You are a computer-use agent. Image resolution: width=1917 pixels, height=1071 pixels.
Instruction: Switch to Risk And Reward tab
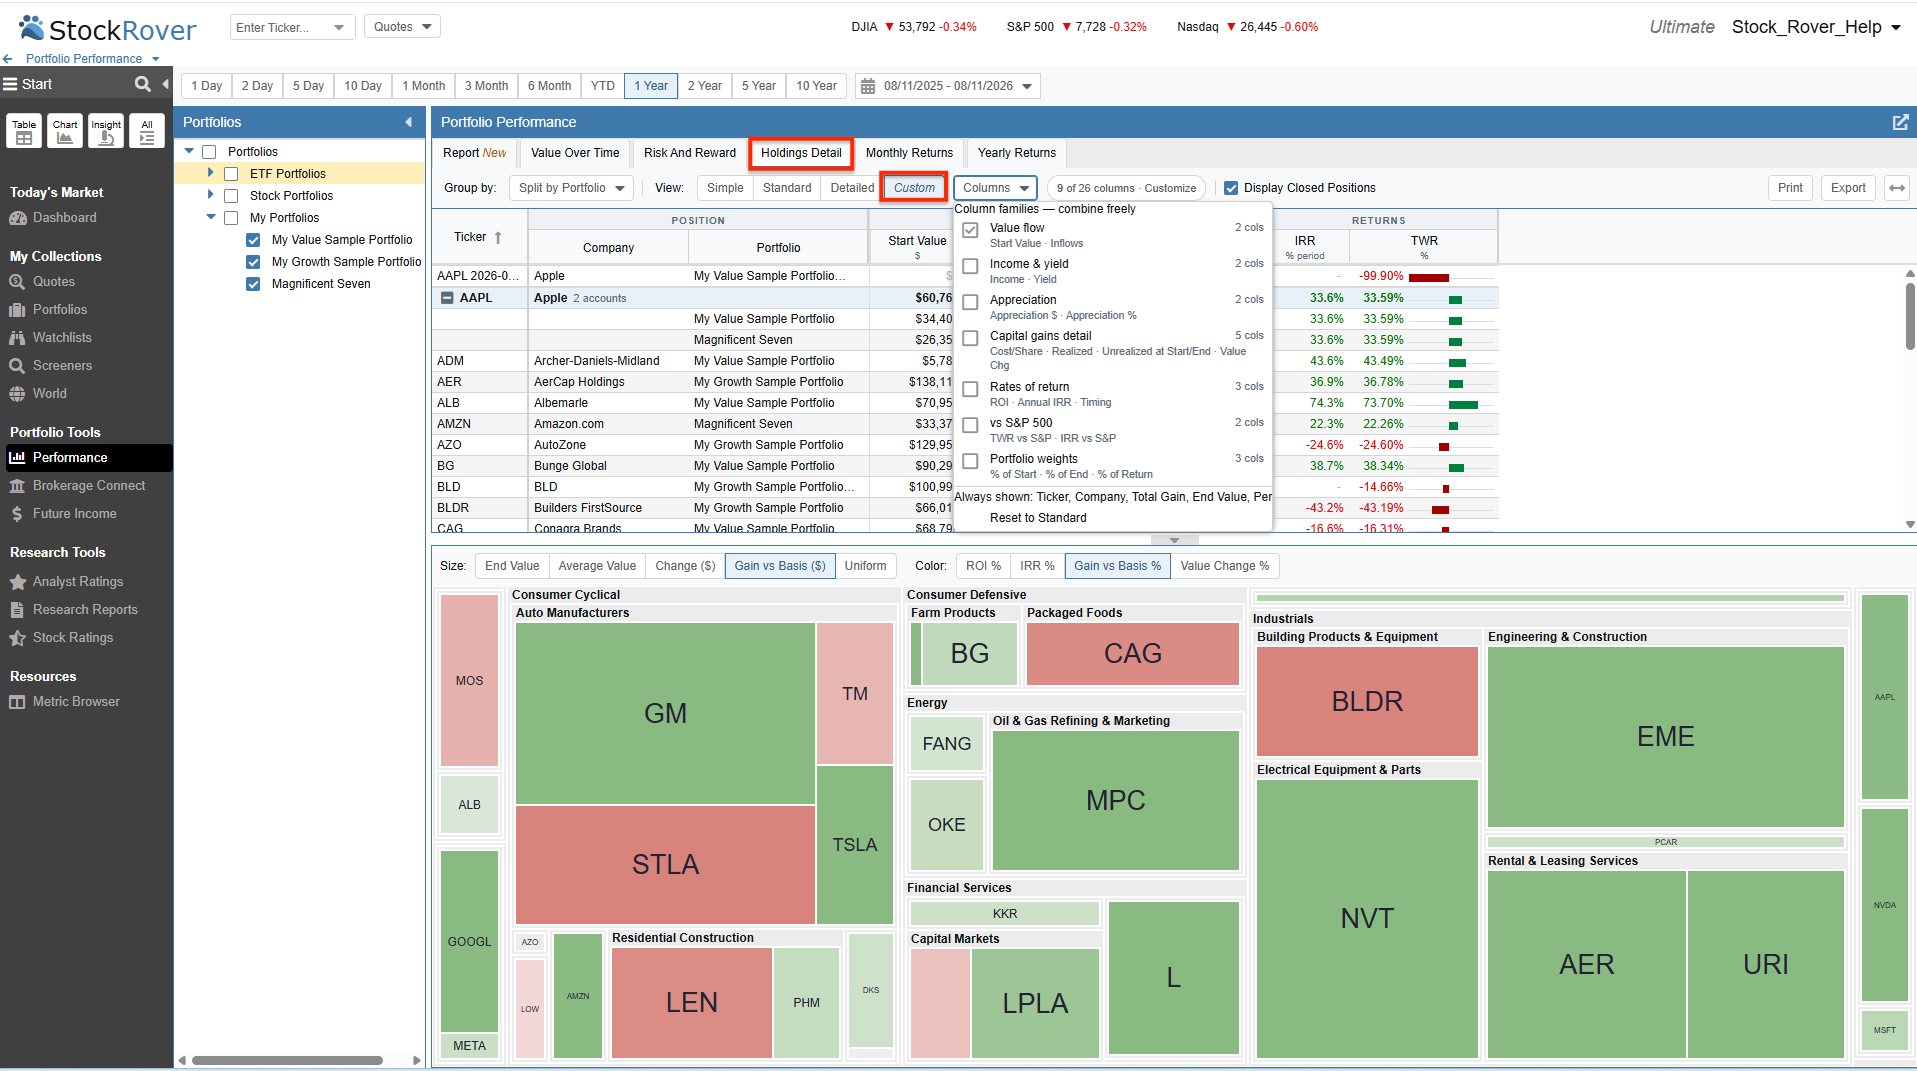coord(690,153)
